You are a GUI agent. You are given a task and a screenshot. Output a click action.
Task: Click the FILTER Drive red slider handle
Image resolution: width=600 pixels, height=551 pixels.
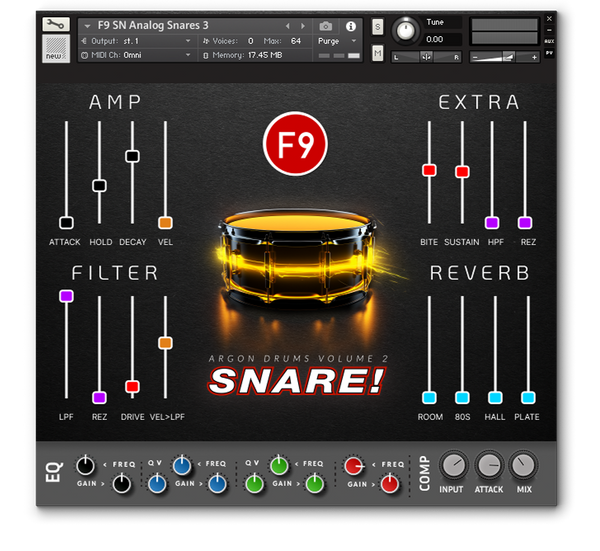click(x=132, y=386)
